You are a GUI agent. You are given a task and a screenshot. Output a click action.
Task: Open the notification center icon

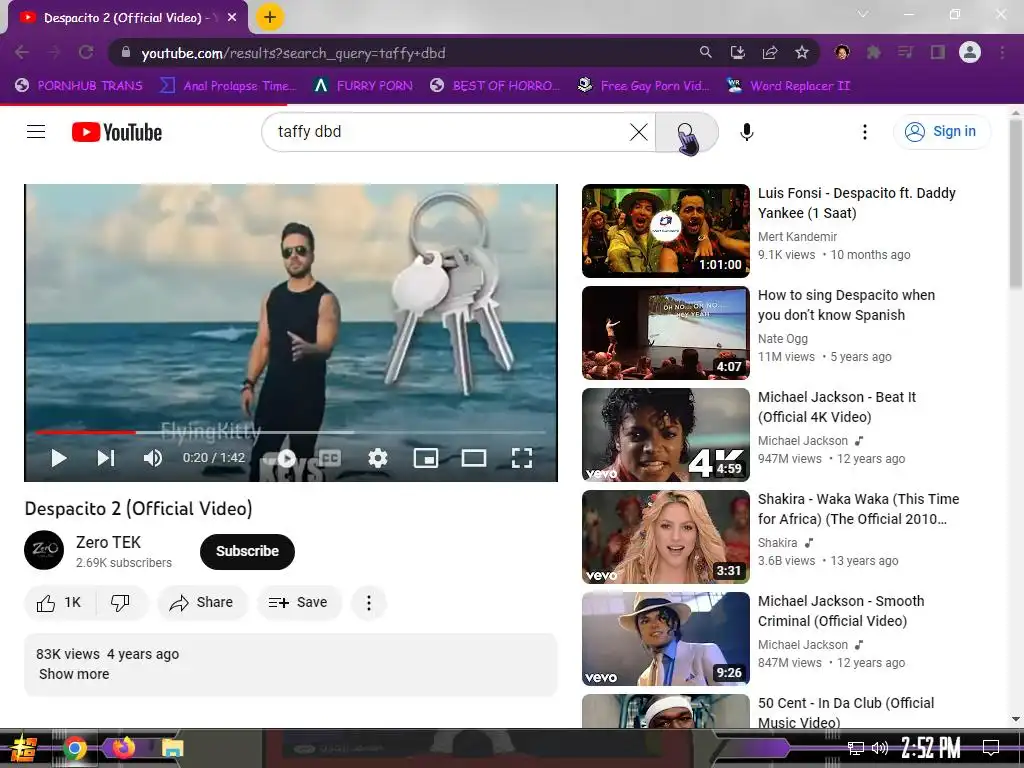pyautogui.click(x=991, y=748)
